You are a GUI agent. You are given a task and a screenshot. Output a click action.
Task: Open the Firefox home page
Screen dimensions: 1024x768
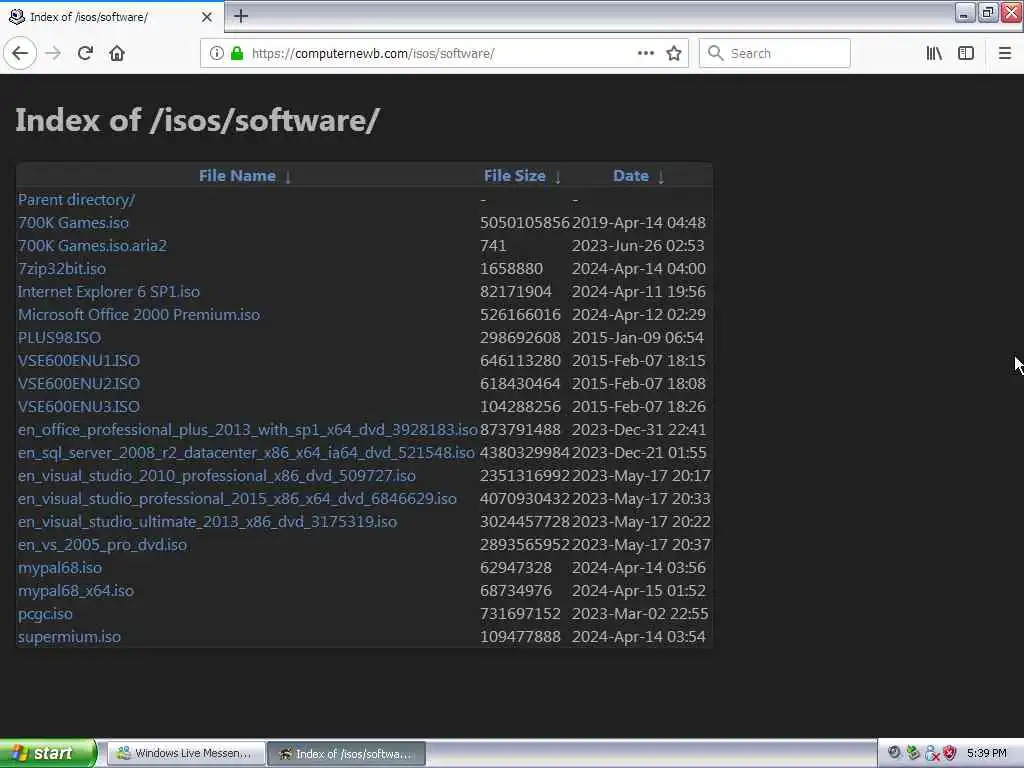(117, 53)
